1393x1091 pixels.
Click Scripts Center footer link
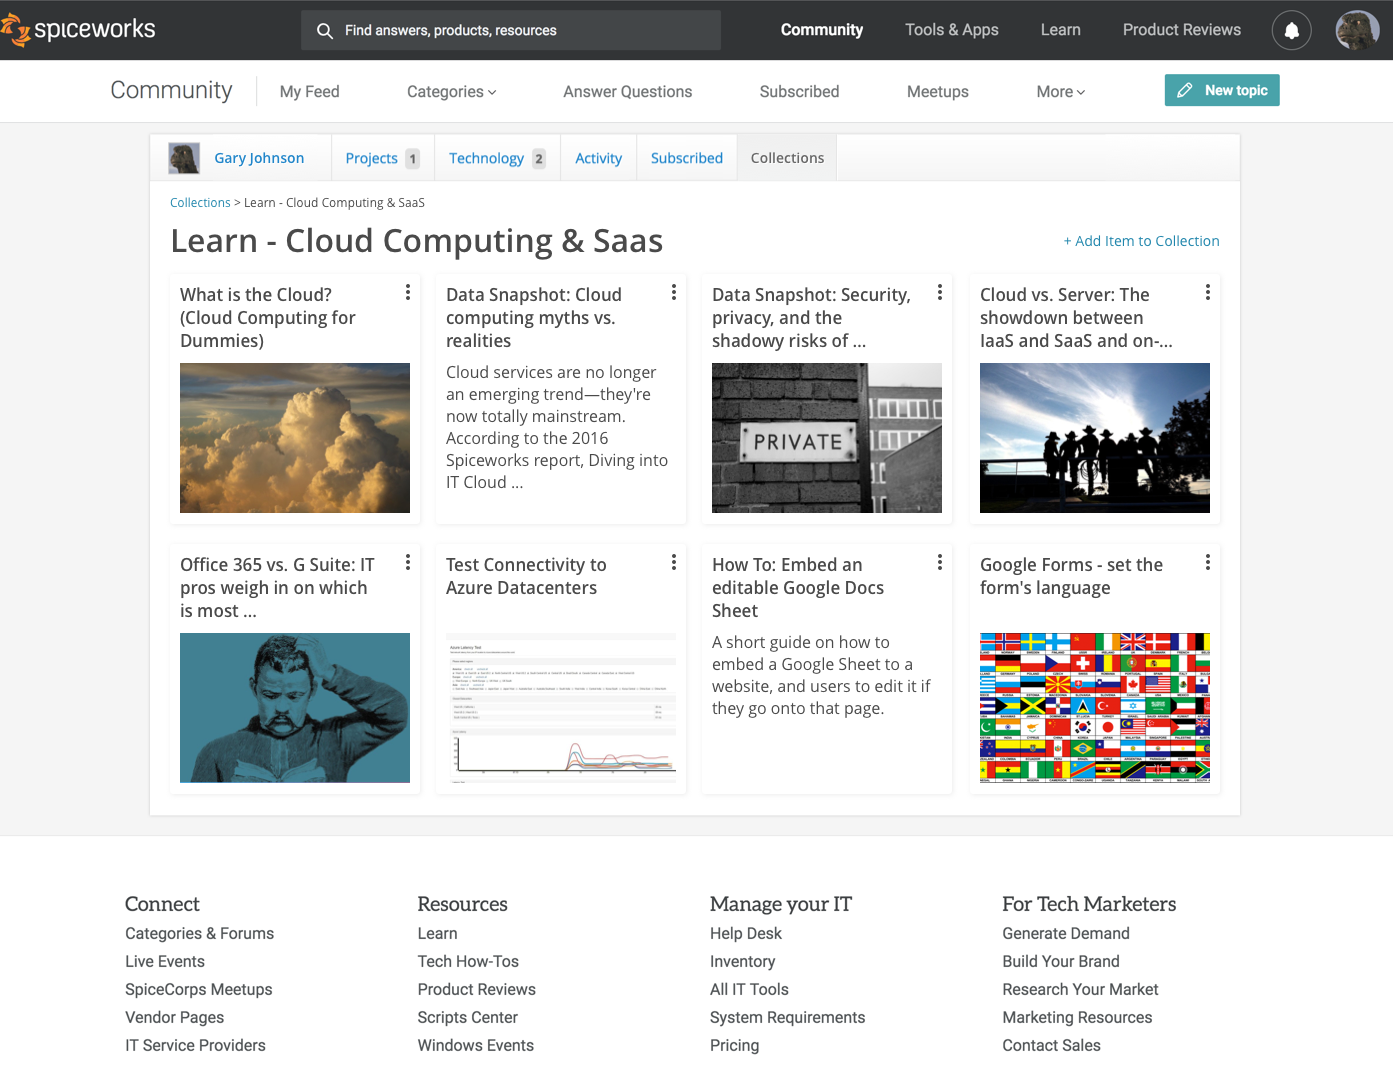coord(467,1017)
